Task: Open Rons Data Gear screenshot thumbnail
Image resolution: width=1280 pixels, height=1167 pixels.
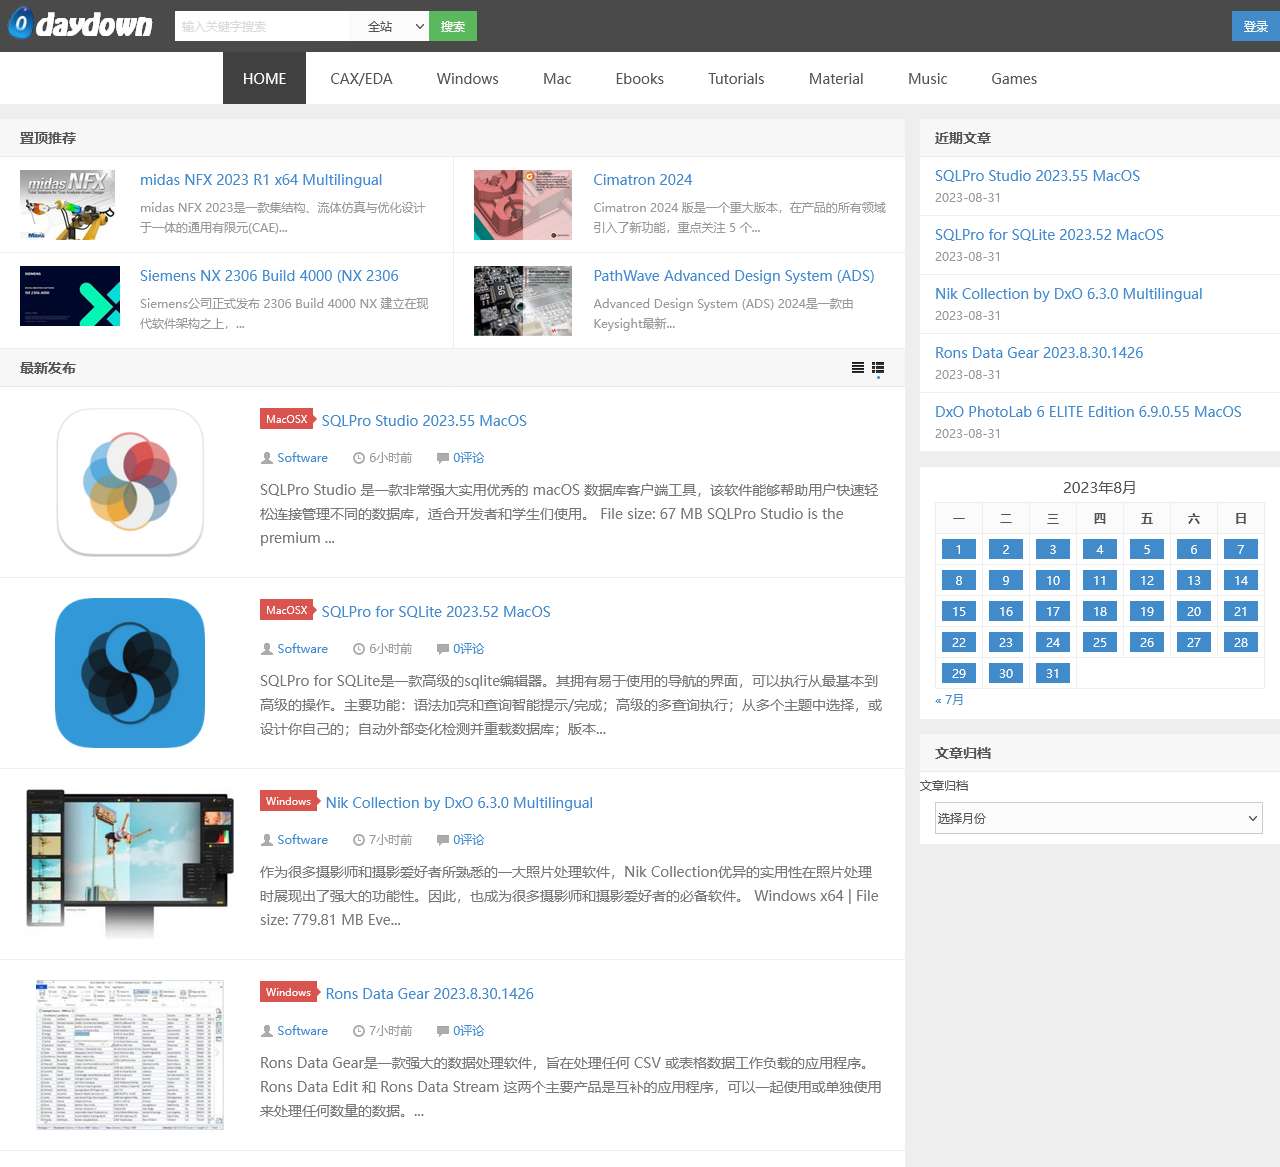Action: point(130,1055)
